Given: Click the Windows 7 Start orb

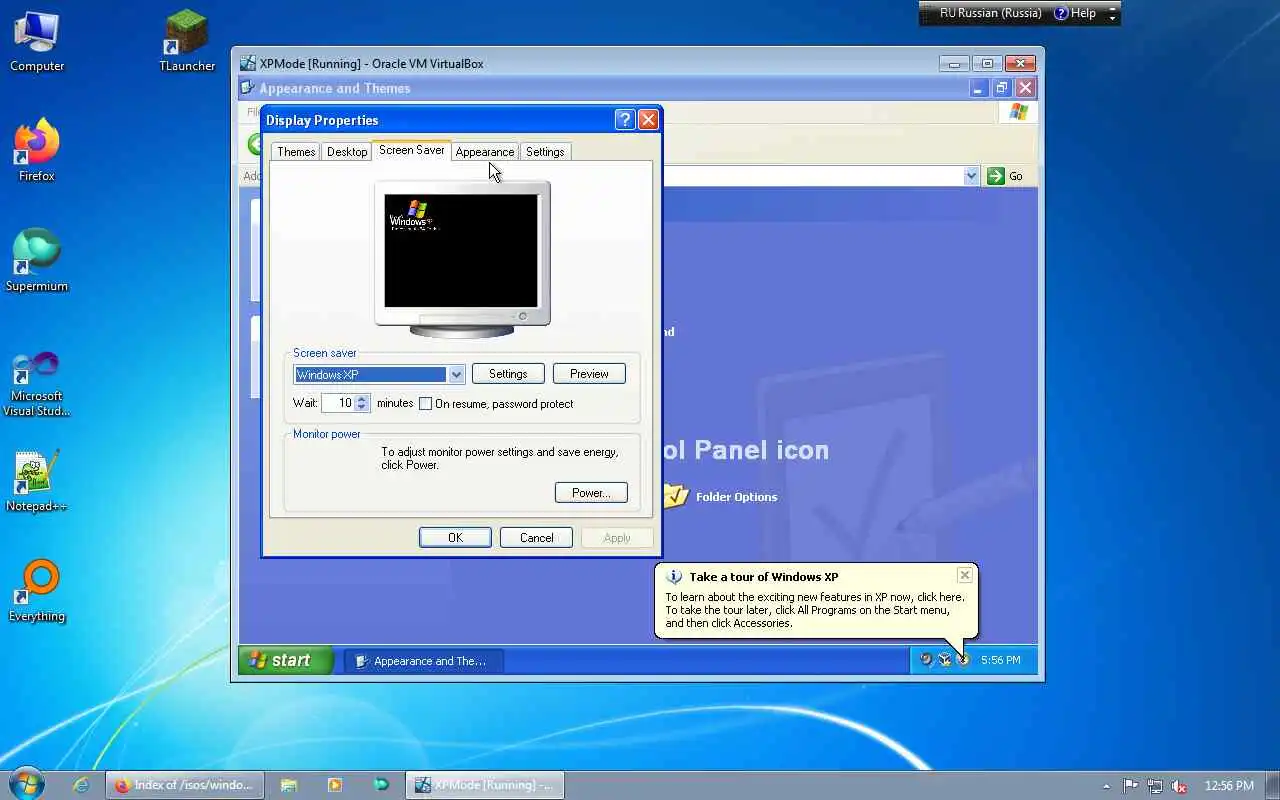Looking at the screenshot, I should [26, 783].
